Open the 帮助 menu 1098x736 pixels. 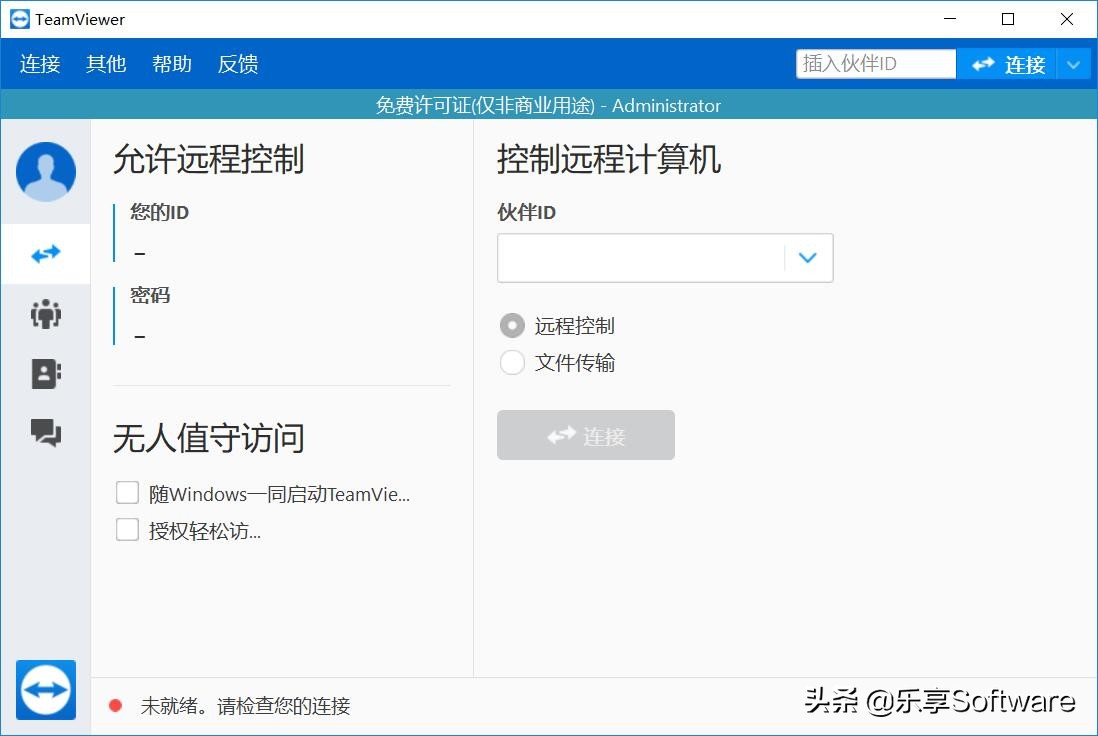(x=171, y=63)
